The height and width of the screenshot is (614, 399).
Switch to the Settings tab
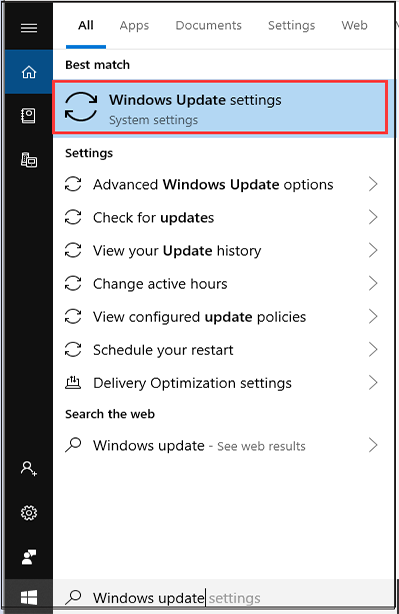point(291,25)
